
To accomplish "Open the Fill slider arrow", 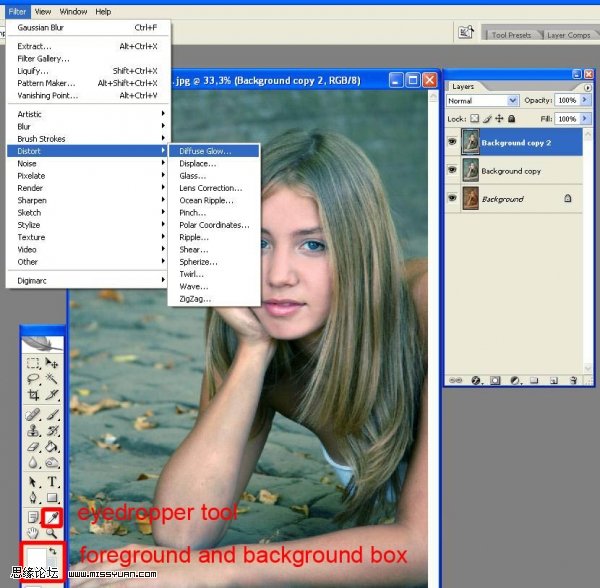I will point(585,119).
